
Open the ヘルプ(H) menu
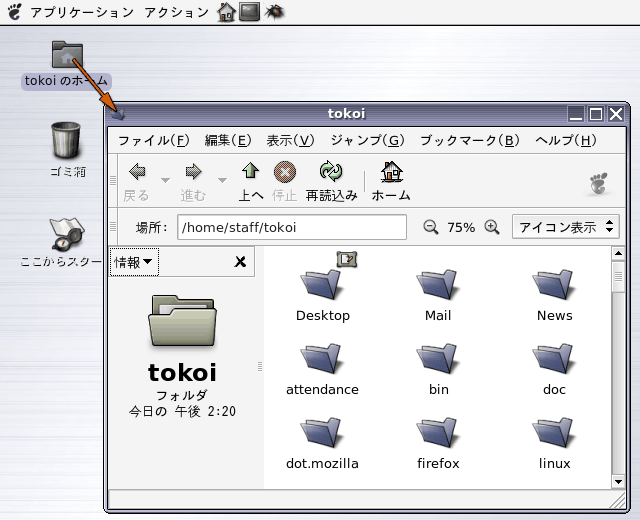[x=566, y=140]
